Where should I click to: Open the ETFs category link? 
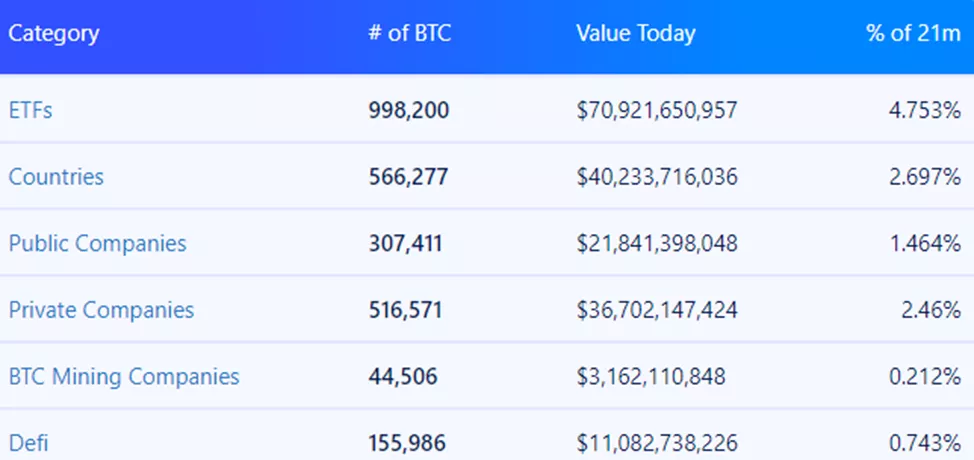(30, 110)
